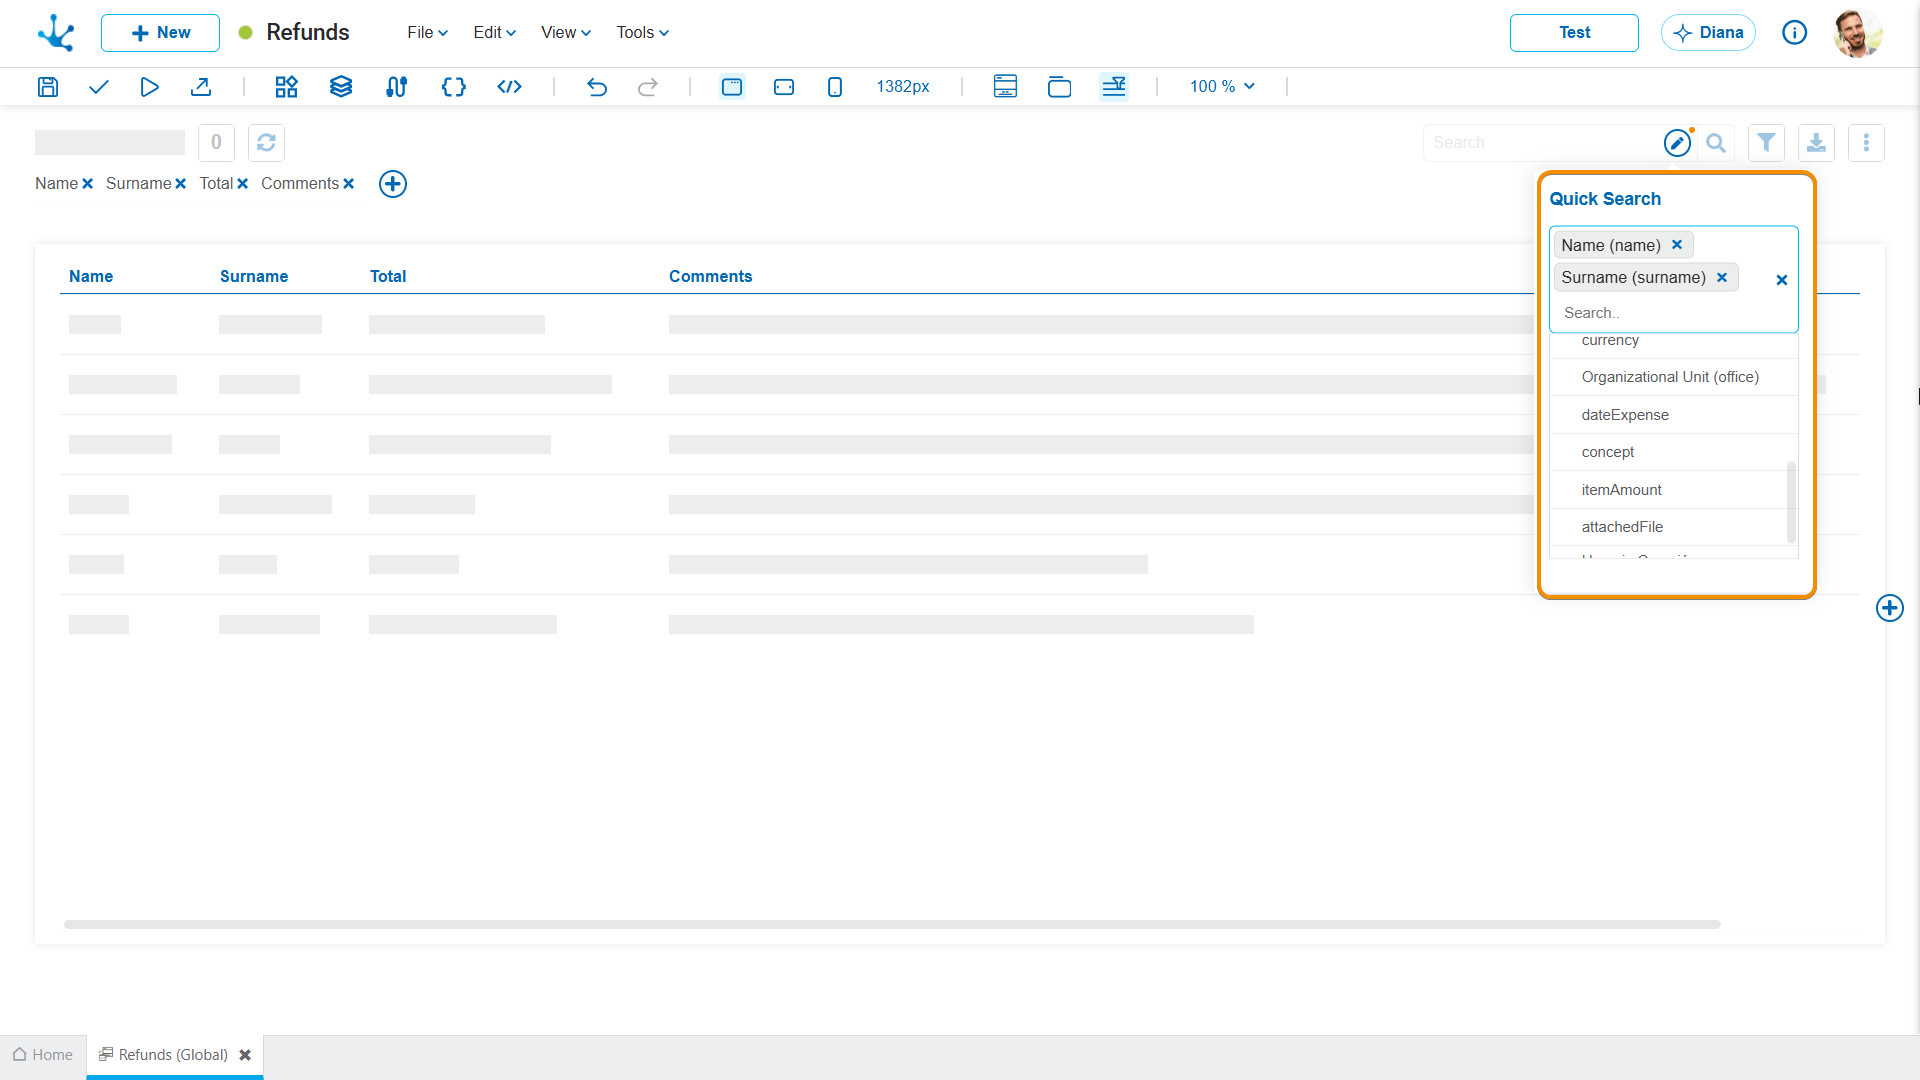Screen dimensions: 1920x1080
Task: Click the Save icon in the toolbar
Action: click(x=47, y=87)
